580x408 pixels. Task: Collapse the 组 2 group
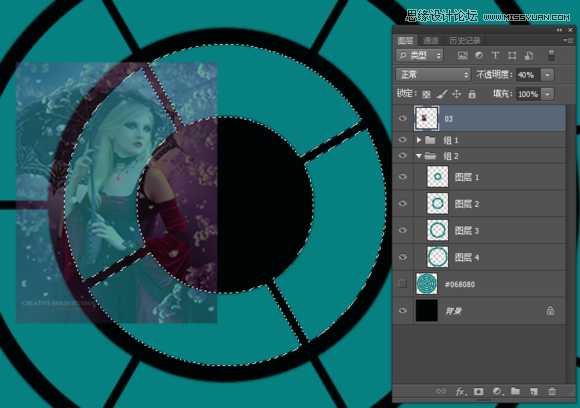[418, 156]
